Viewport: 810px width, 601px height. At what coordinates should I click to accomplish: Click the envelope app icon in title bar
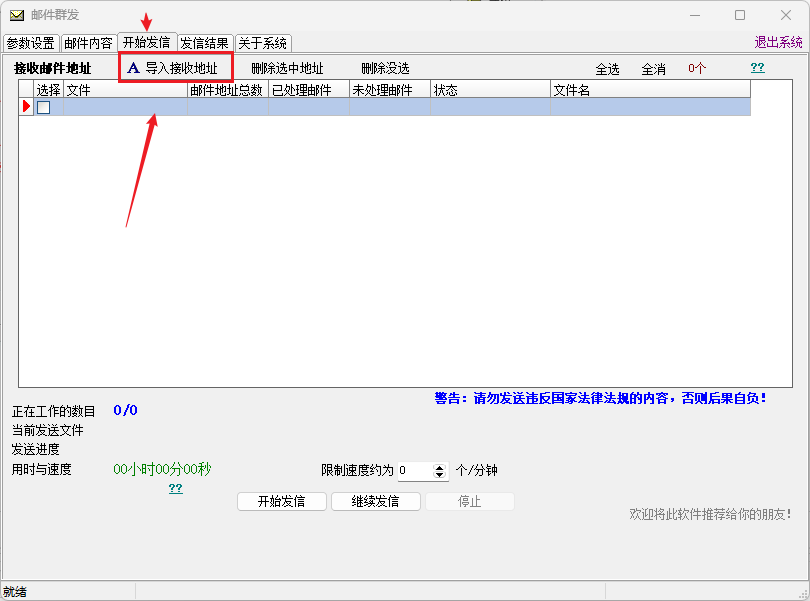coord(17,15)
